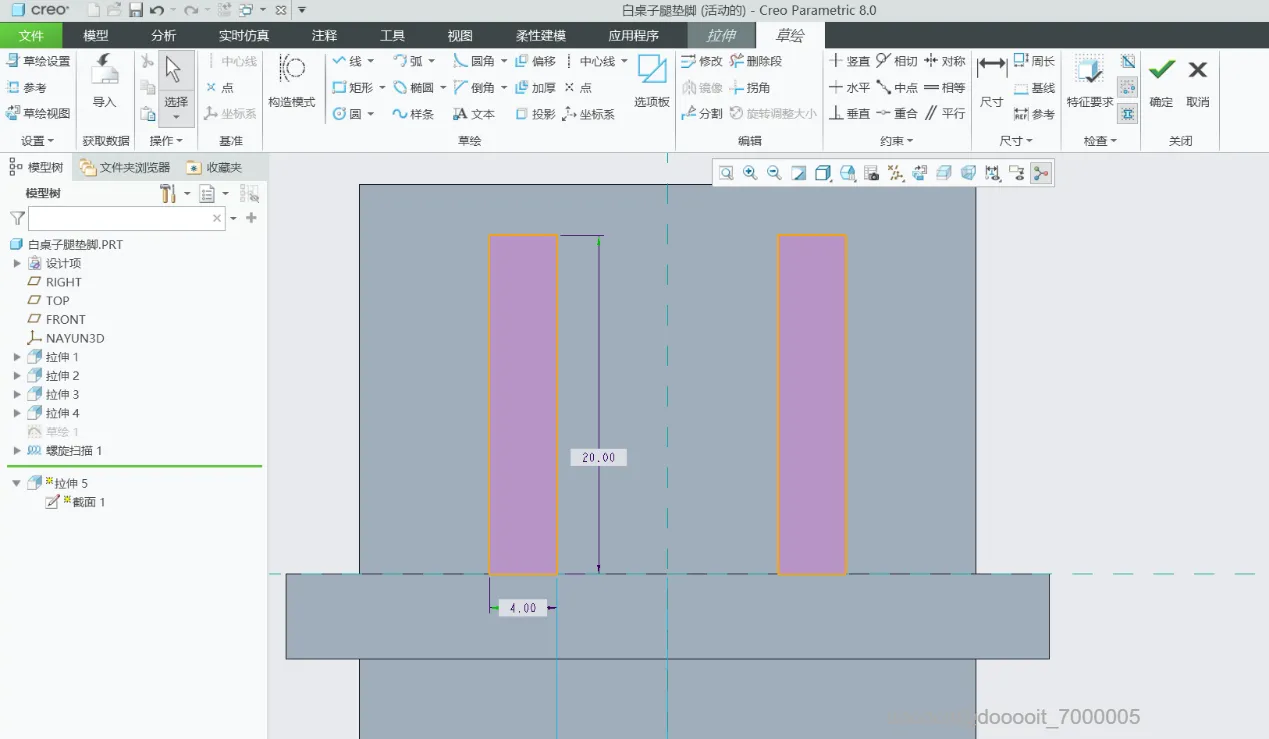Switch to the 视图 ribbon tab
This screenshot has width=1269, height=739.
click(460, 35)
